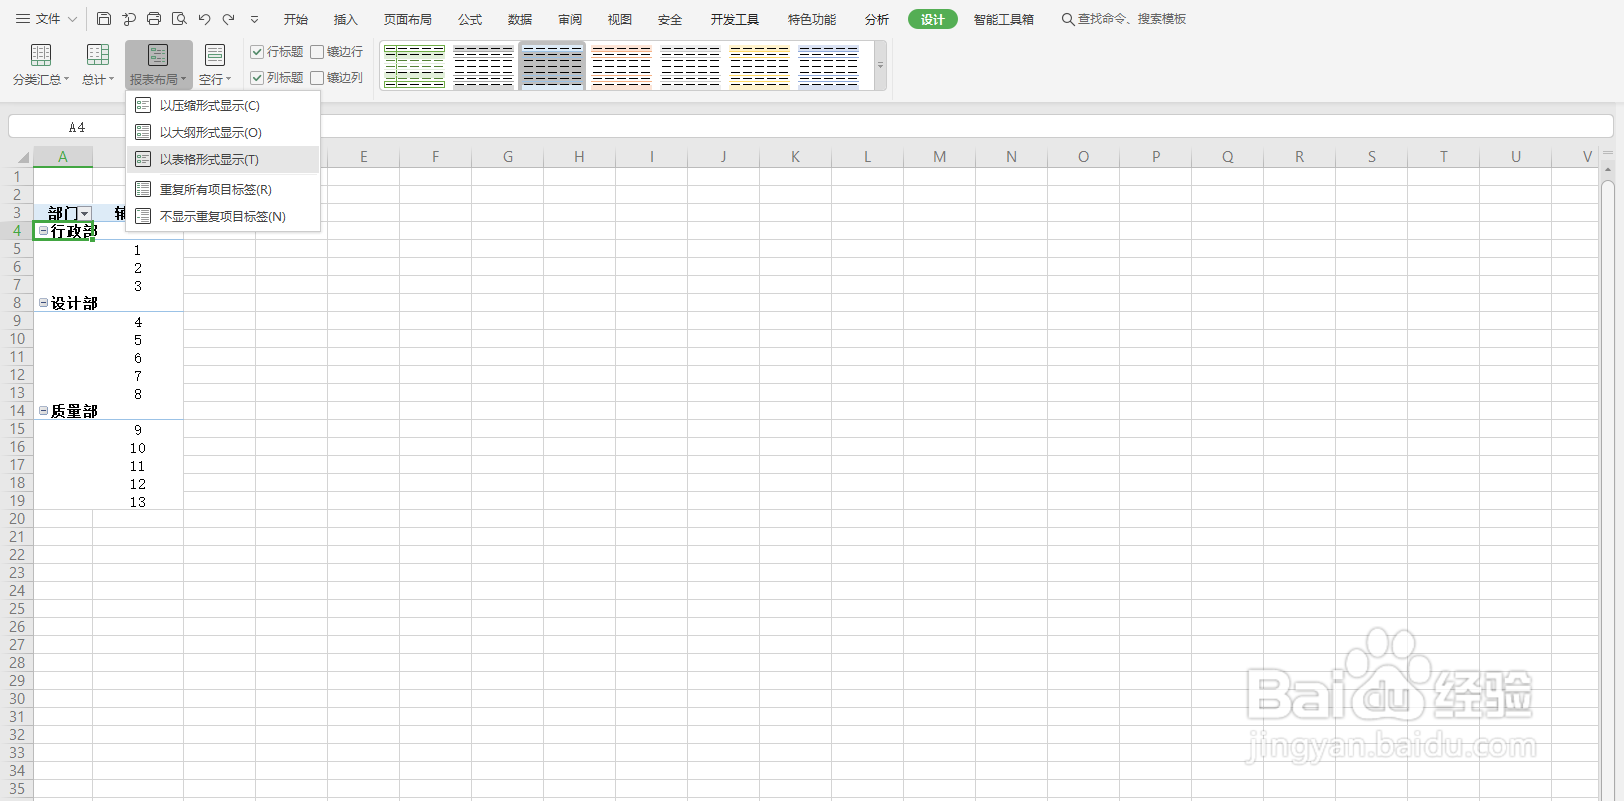Switch to the 插入 tab
The image size is (1624, 801).
coord(345,19)
